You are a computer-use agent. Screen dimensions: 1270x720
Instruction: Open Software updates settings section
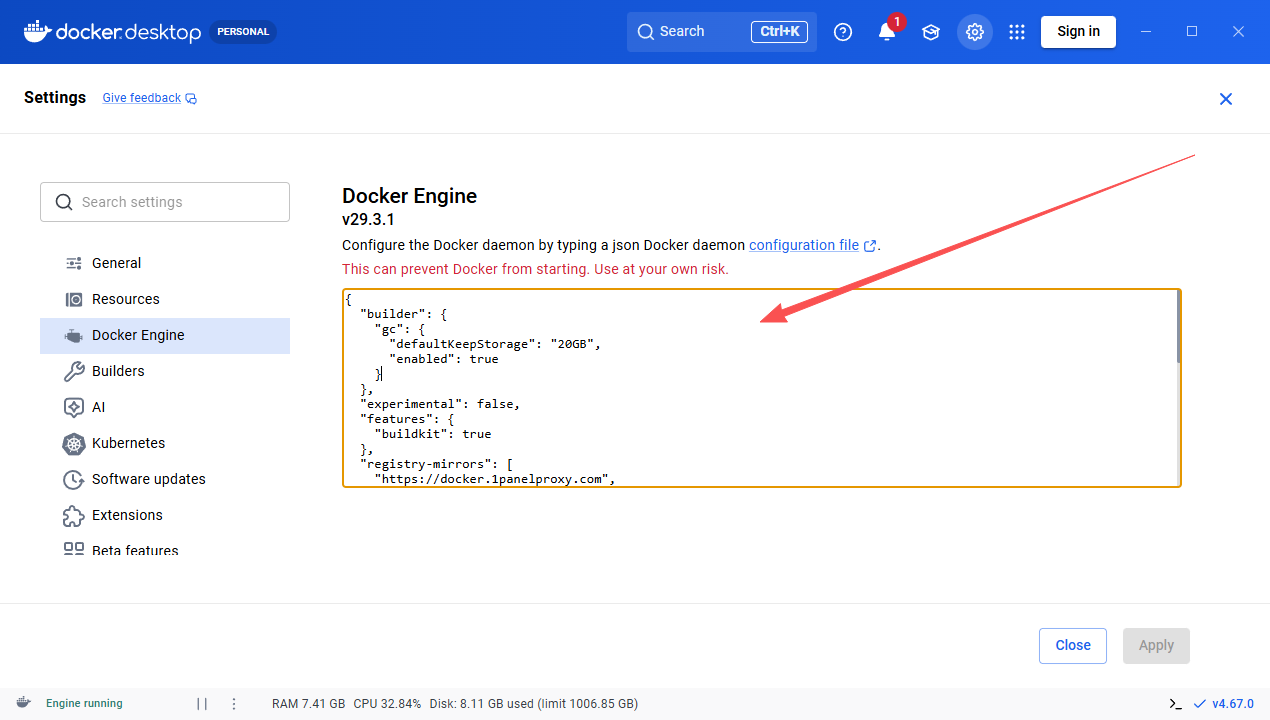pos(165,479)
